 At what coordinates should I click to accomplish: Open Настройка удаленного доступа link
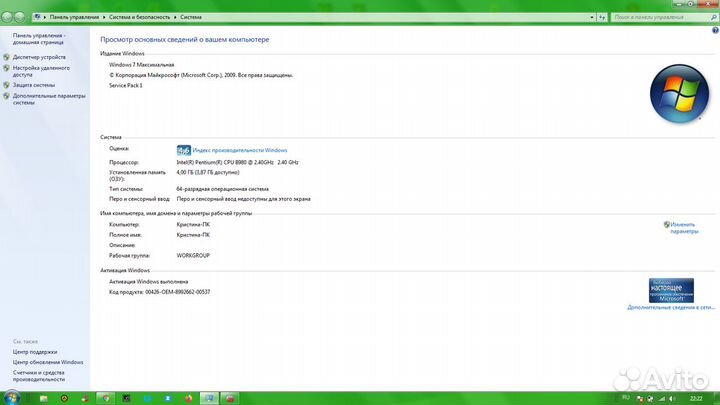tap(41, 71)
